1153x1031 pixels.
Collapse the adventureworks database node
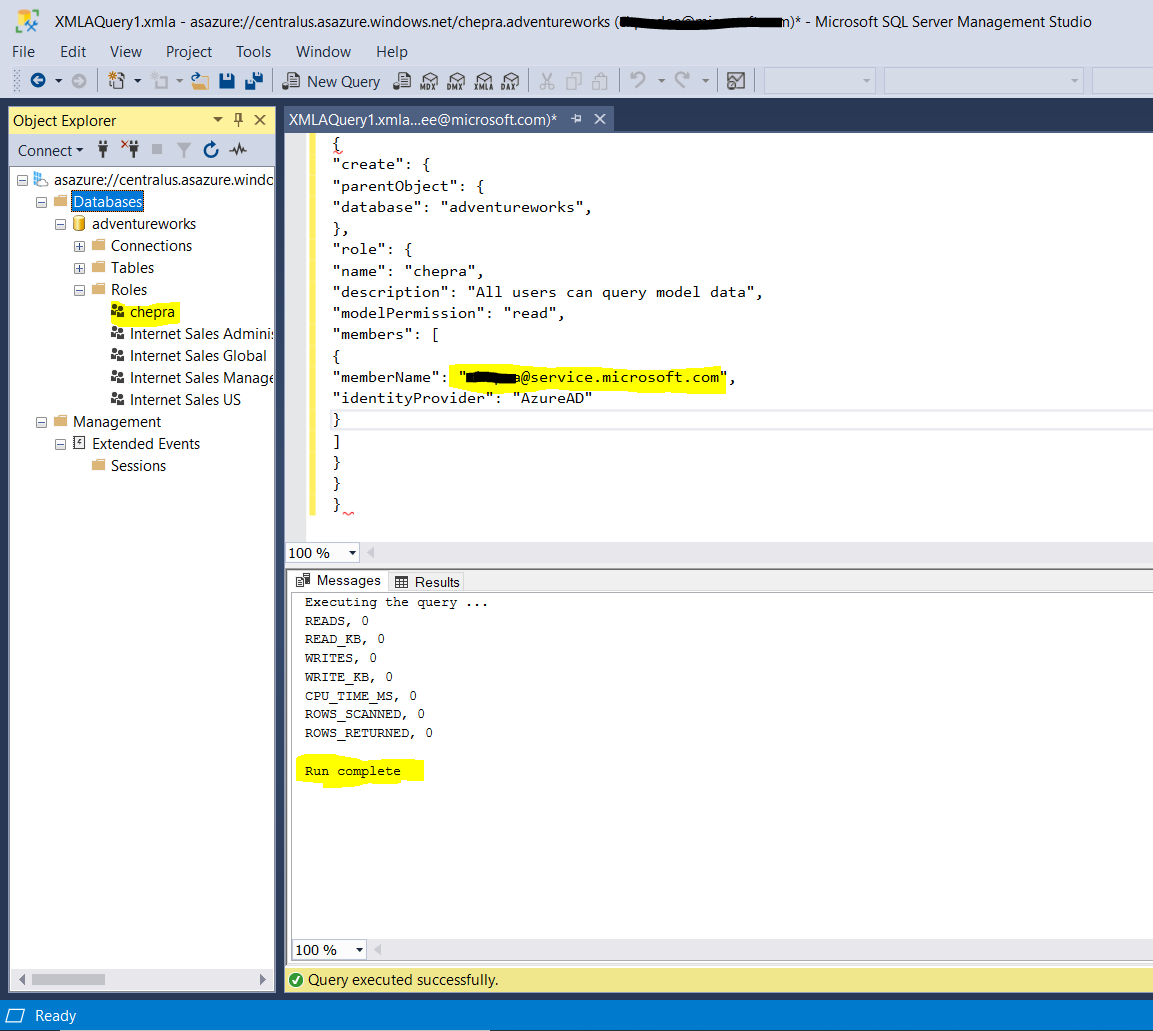pos(60,224)
